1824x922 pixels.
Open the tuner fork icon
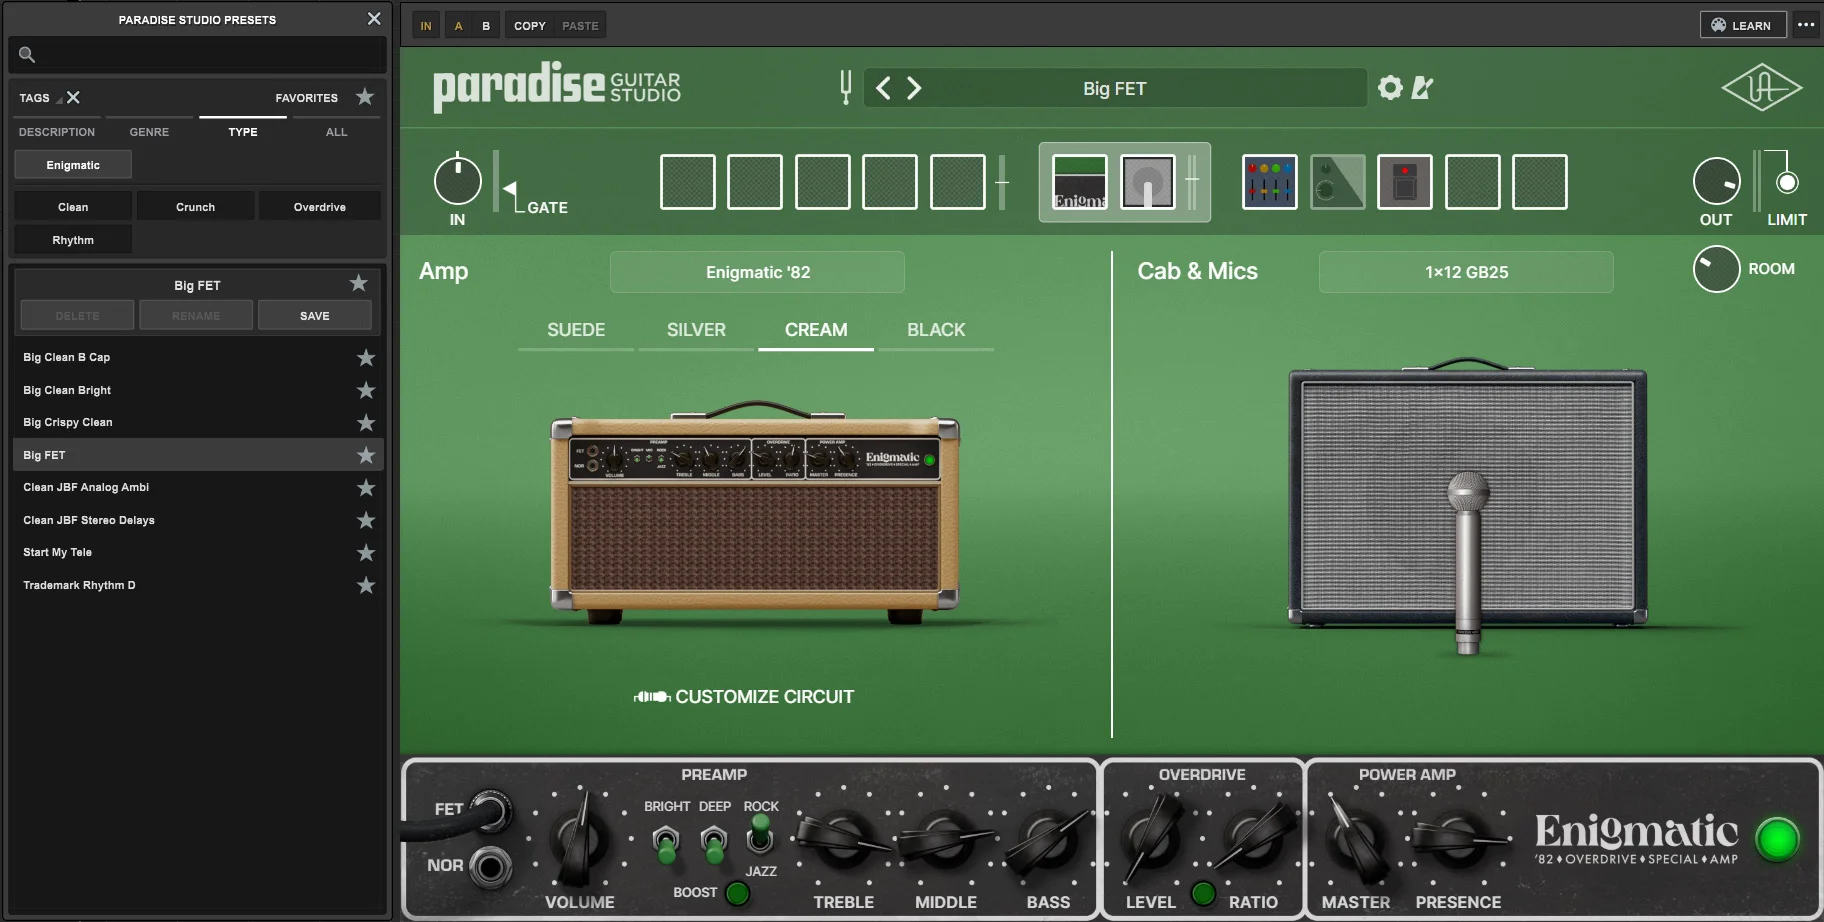pyautogui.click(x=846, y=88)
